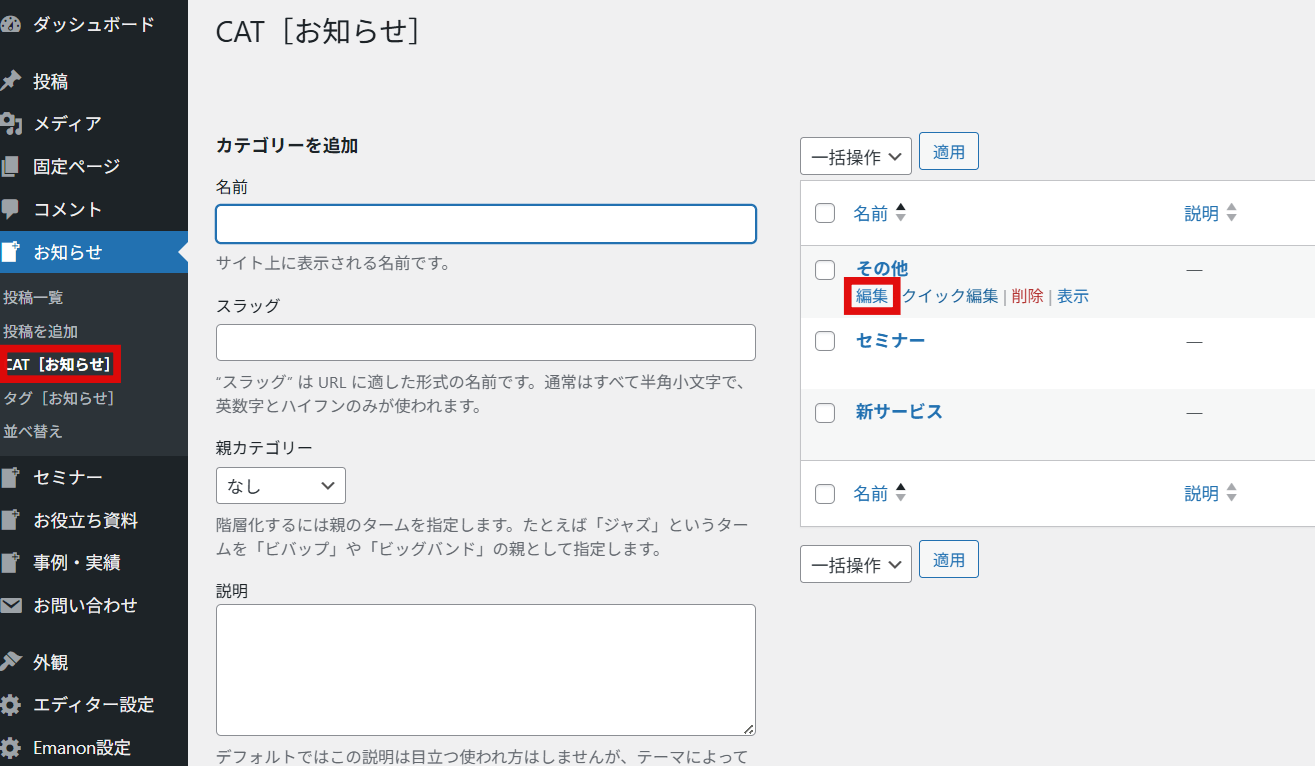
Task: Click the pushpin icon beside 投稿
Action: click(10, 81)
